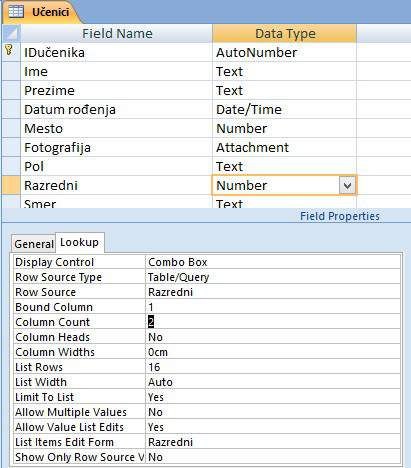411x468 pixels.
Task: Click the Column Count property label
Action: pyautogui.click(x=79, y=322)
